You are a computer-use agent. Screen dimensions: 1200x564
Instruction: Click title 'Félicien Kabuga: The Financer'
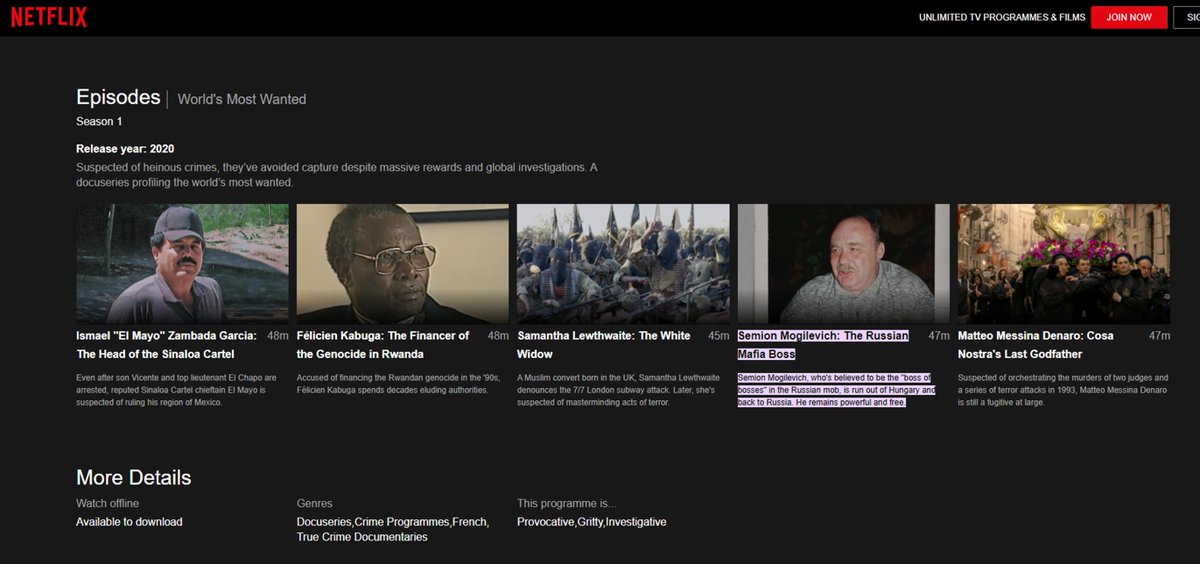pyautogui.click(x=383, y=345)
